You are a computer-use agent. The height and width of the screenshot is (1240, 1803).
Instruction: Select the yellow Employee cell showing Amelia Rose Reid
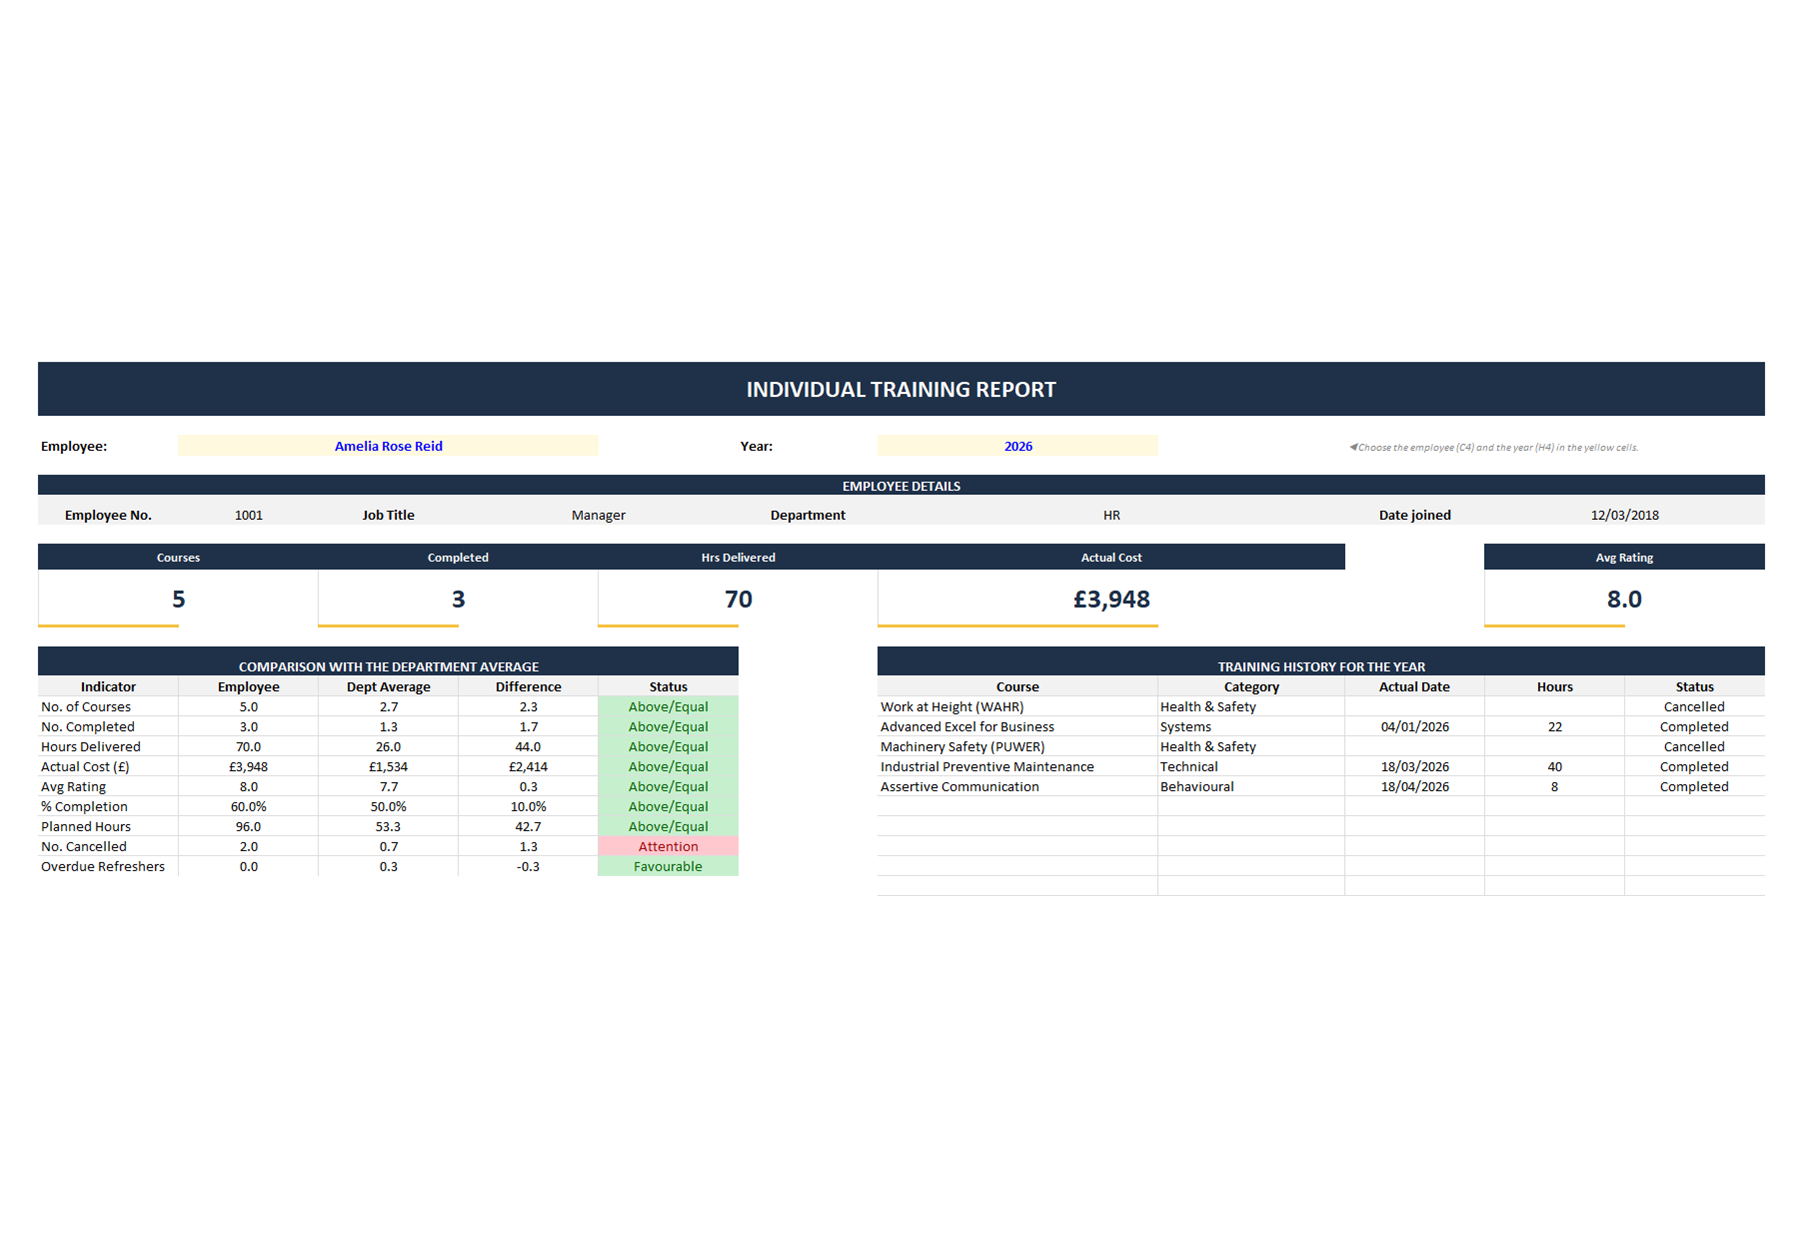pos(388,446)
